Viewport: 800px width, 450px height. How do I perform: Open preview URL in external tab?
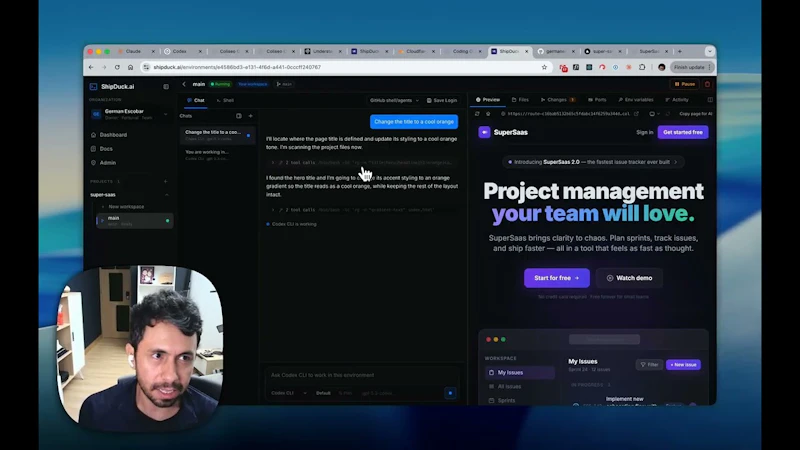click(636, 114)
